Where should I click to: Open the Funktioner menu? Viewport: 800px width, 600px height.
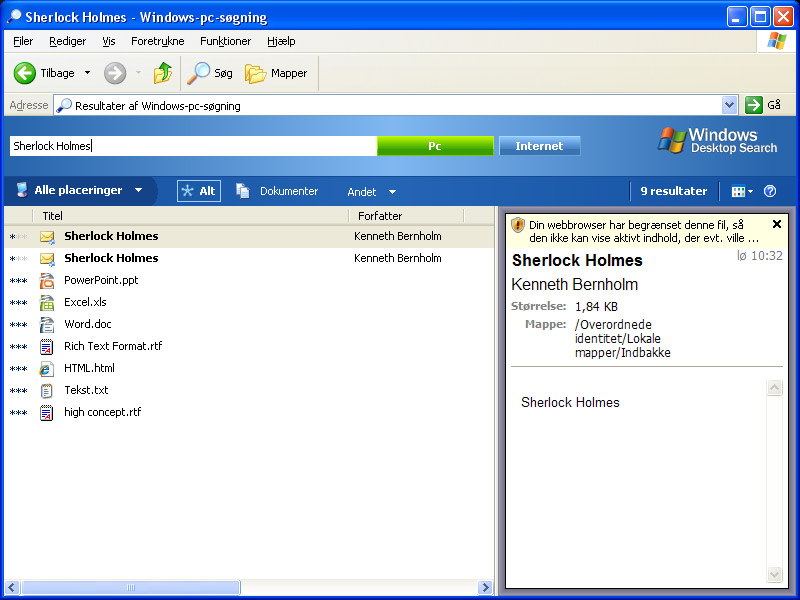click(x=226, y=41)
